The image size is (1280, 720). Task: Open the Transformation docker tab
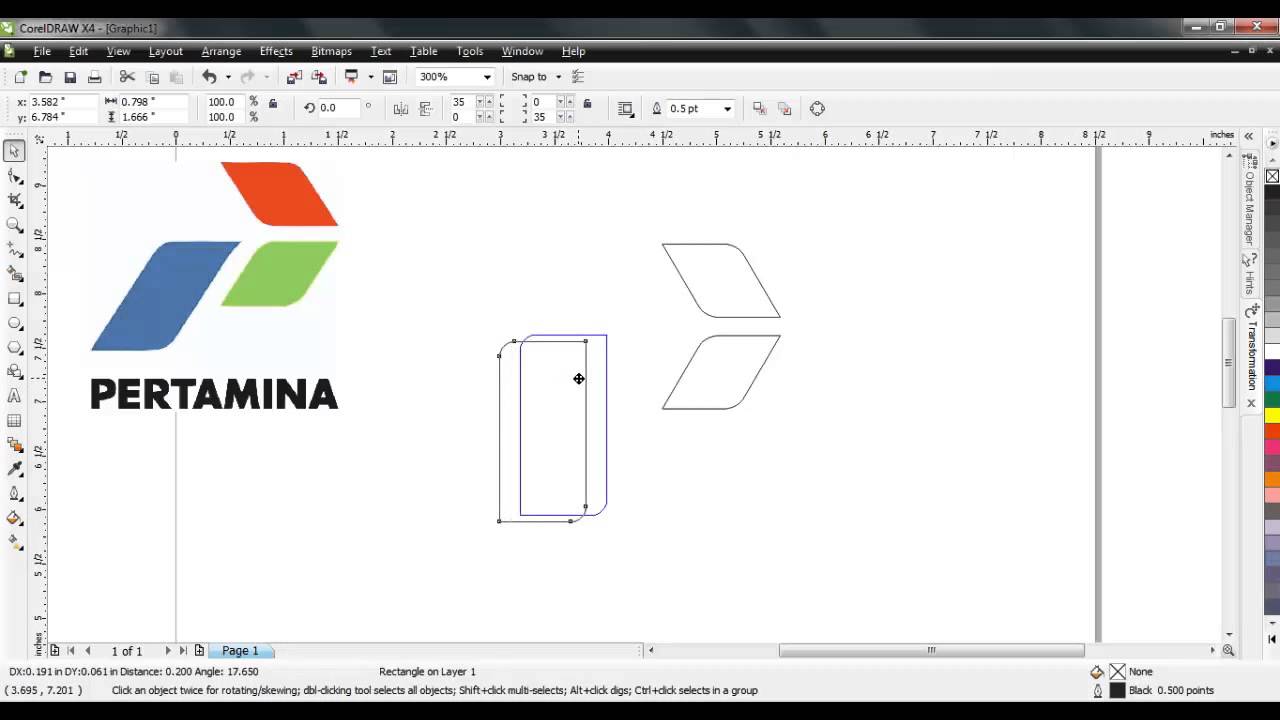[1250, 348]
